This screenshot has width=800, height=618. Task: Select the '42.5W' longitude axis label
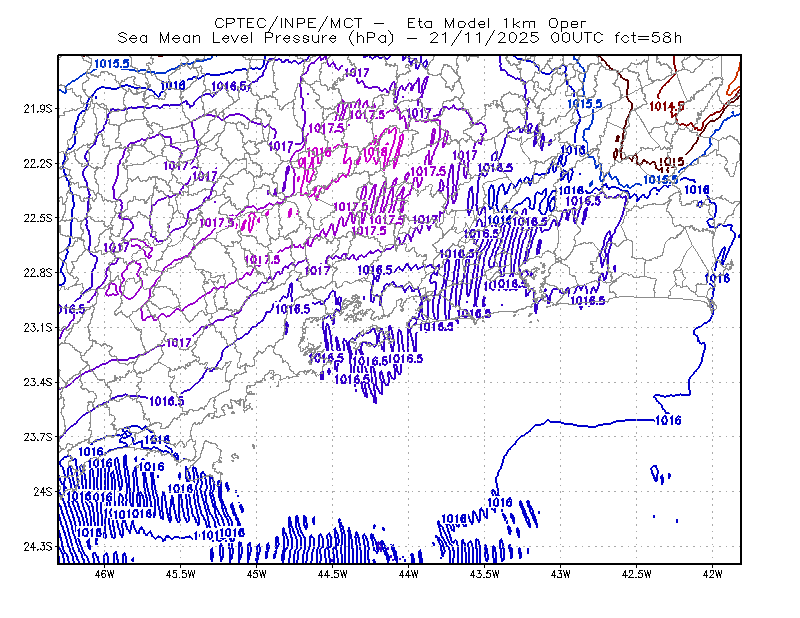[x=636, y=574]
